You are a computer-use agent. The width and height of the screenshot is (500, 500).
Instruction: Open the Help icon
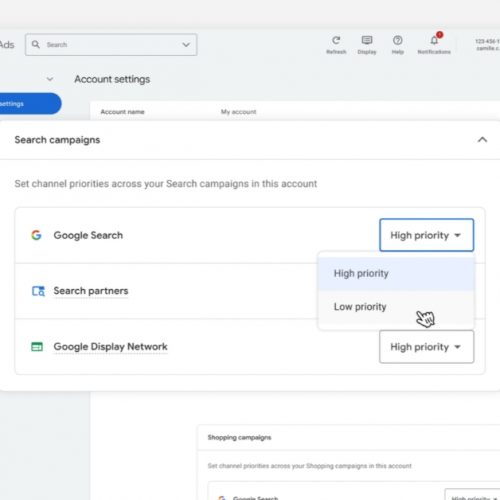tap(397, 40)
